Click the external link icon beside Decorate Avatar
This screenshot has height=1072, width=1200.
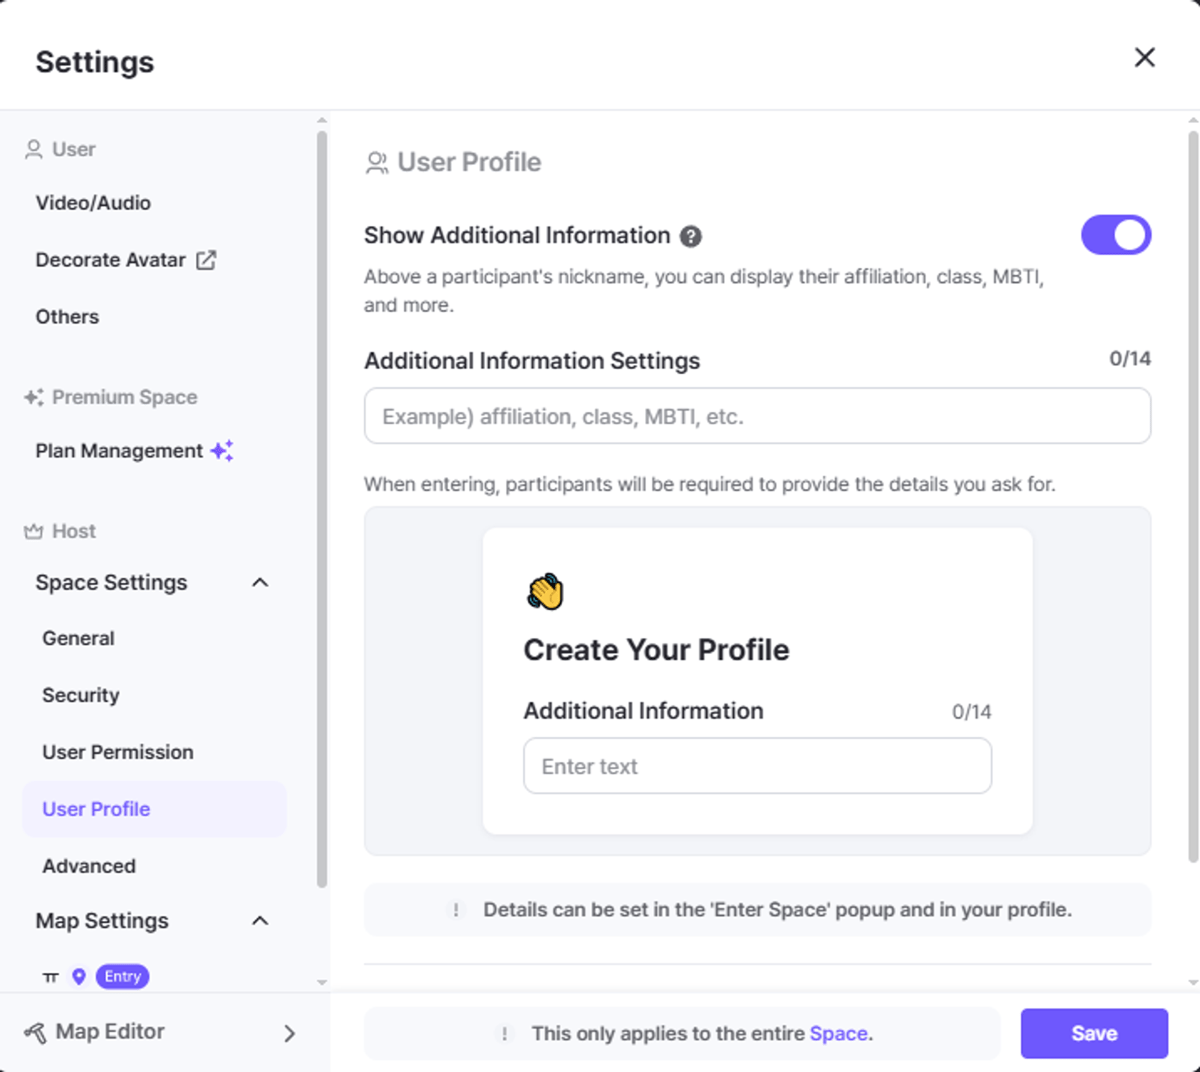tap(206, 260)
